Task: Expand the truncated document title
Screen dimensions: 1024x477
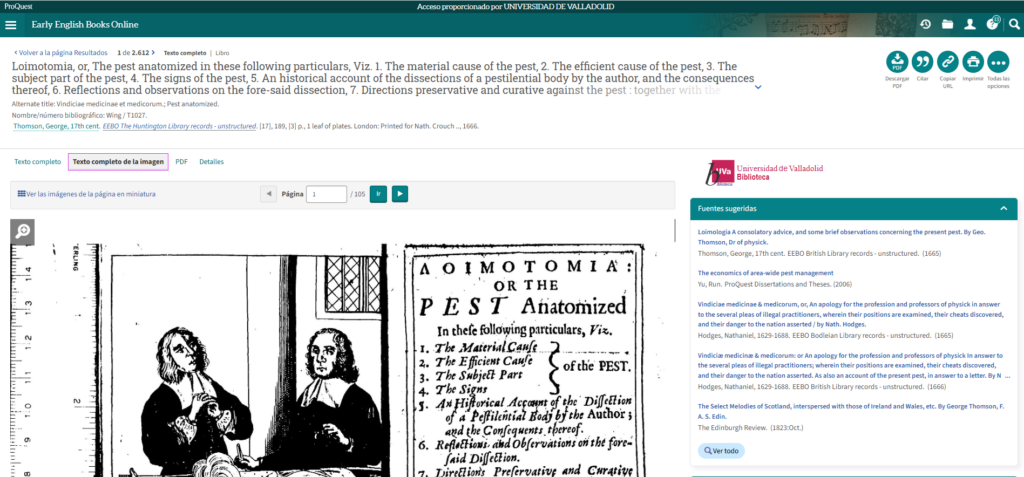Action: coord(758,87)
